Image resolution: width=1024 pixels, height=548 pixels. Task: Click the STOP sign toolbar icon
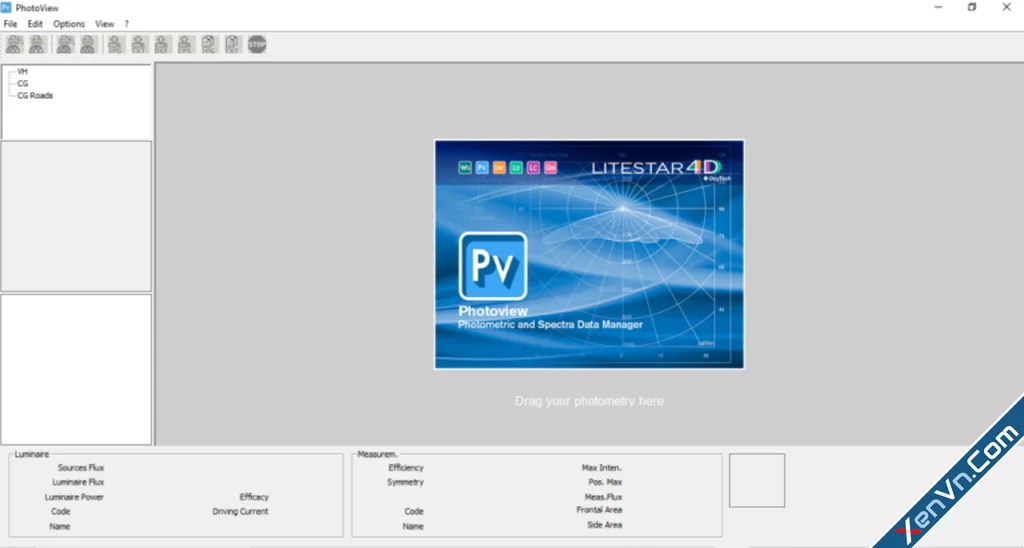click(x=257, y=44)
